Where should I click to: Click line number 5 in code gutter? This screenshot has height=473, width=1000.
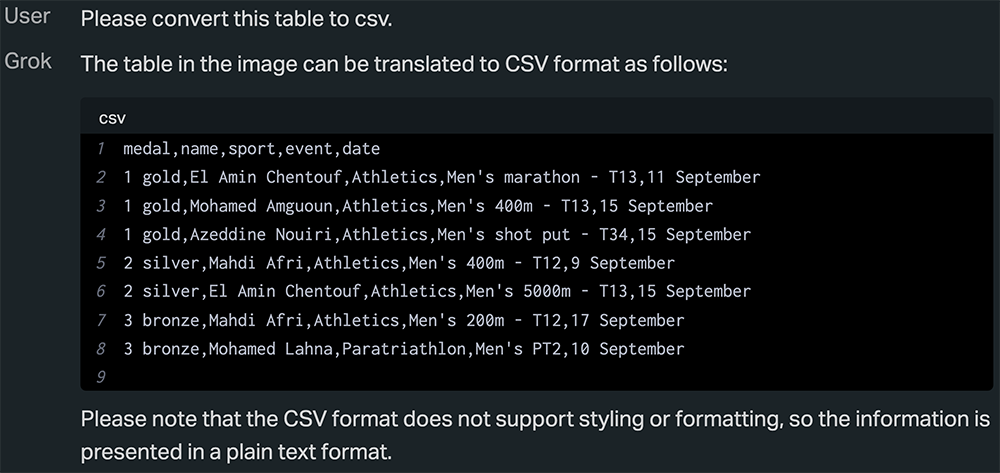click(101, 264)
